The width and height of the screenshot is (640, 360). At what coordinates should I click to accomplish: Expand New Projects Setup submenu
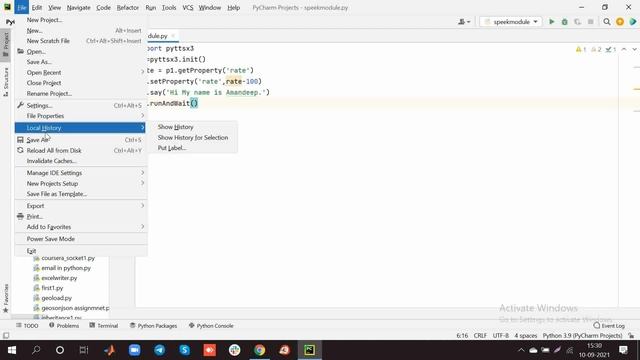[80, 183]
